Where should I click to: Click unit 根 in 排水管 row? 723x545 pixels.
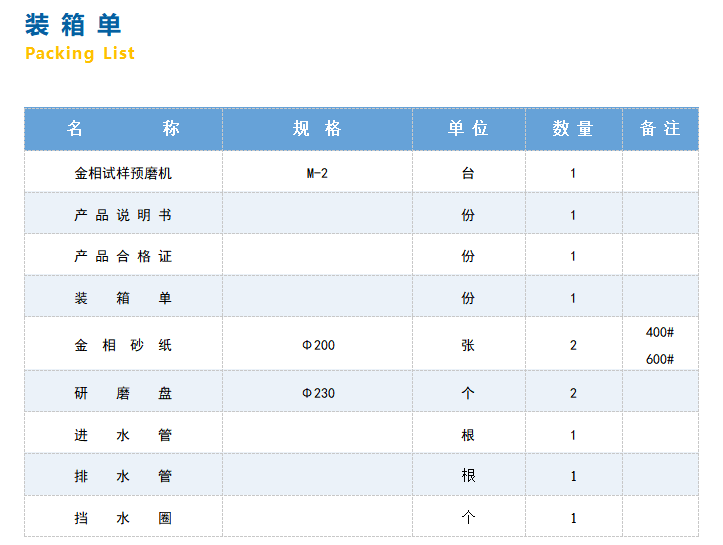468,475
